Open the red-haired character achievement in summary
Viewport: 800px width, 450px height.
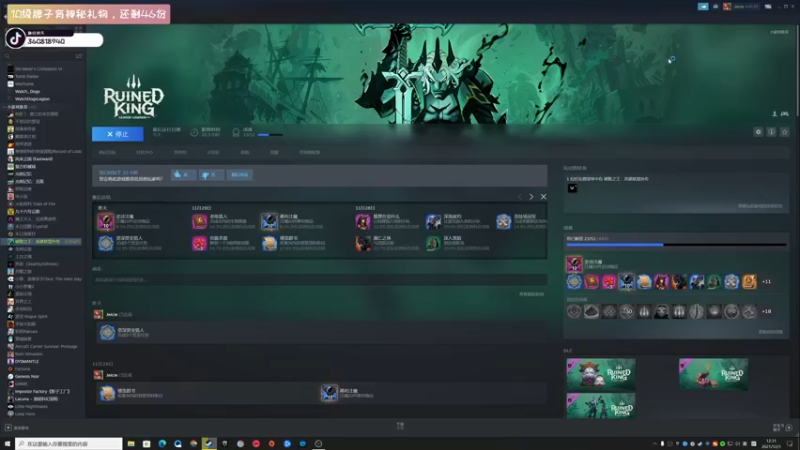tap(363, 222)
